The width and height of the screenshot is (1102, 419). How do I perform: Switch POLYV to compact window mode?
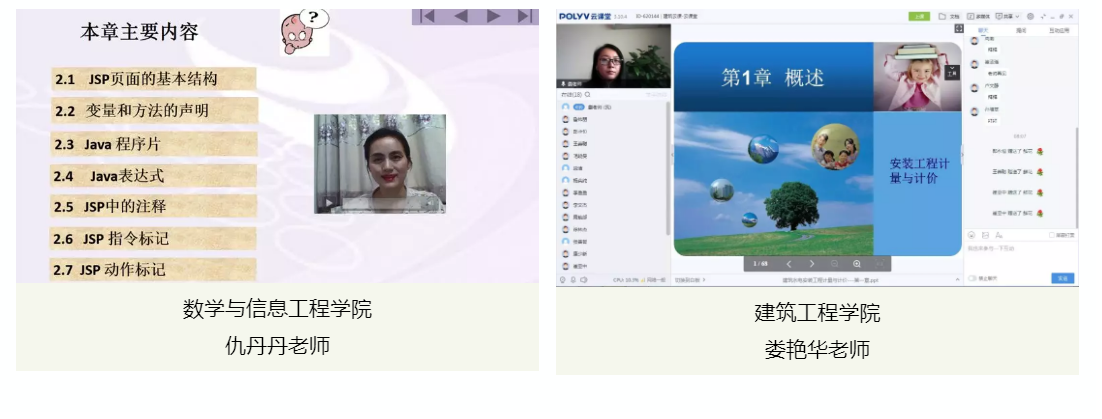pos(1043,16)
